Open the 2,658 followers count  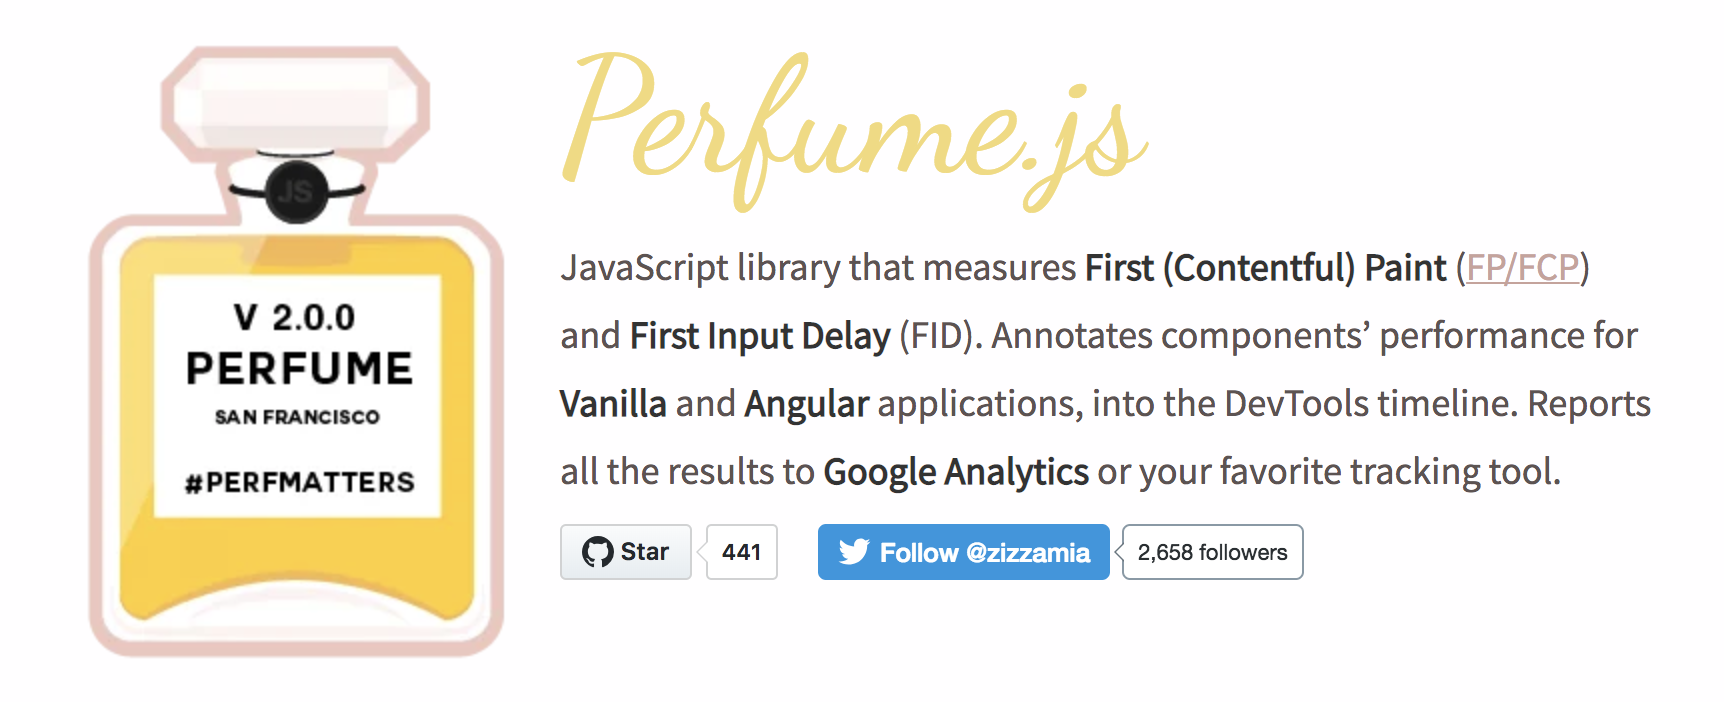tap(1212, 552)
